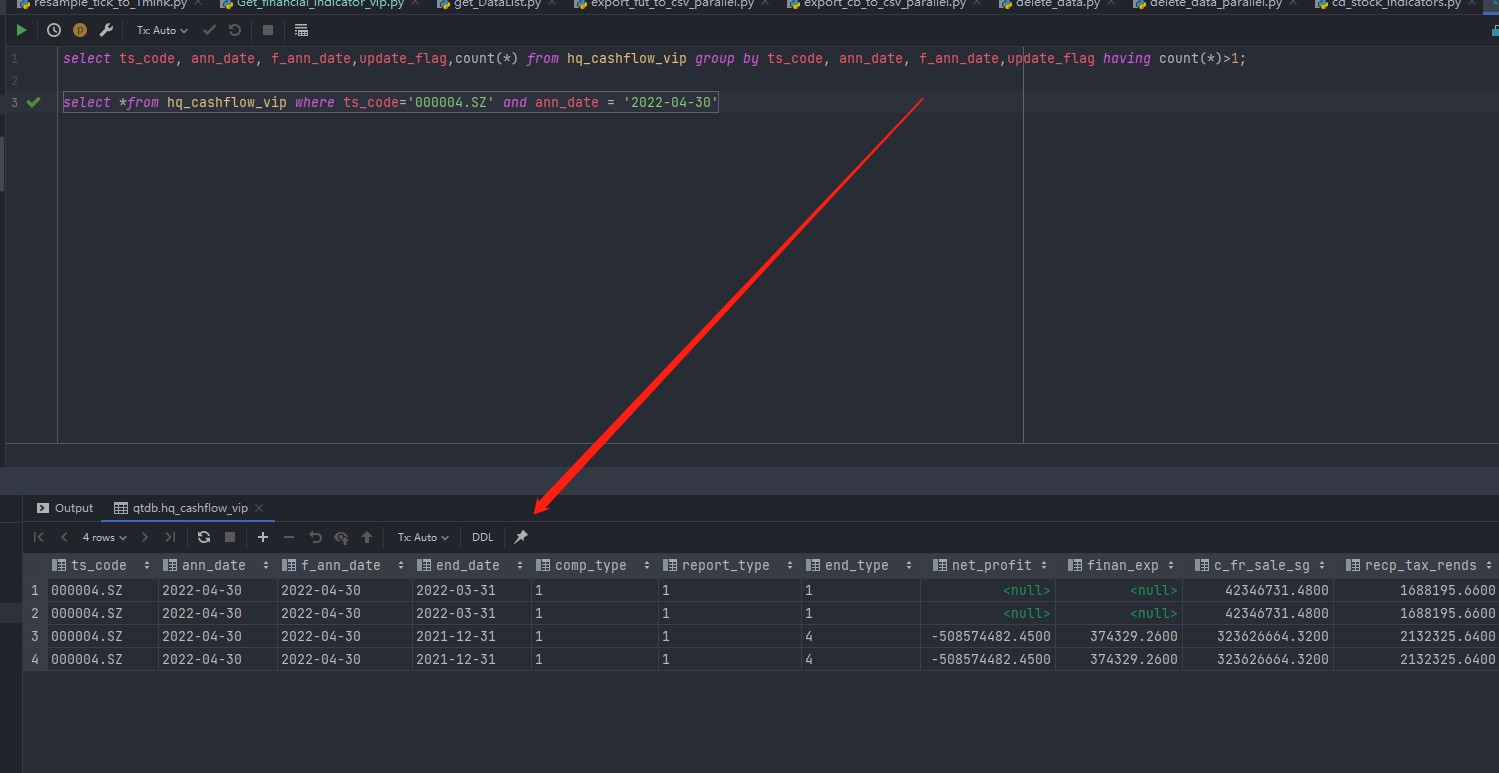The height and width of the screenshot is (773, 1499).
Task: Click the In-Editor Results table icon
Action: 301,30
